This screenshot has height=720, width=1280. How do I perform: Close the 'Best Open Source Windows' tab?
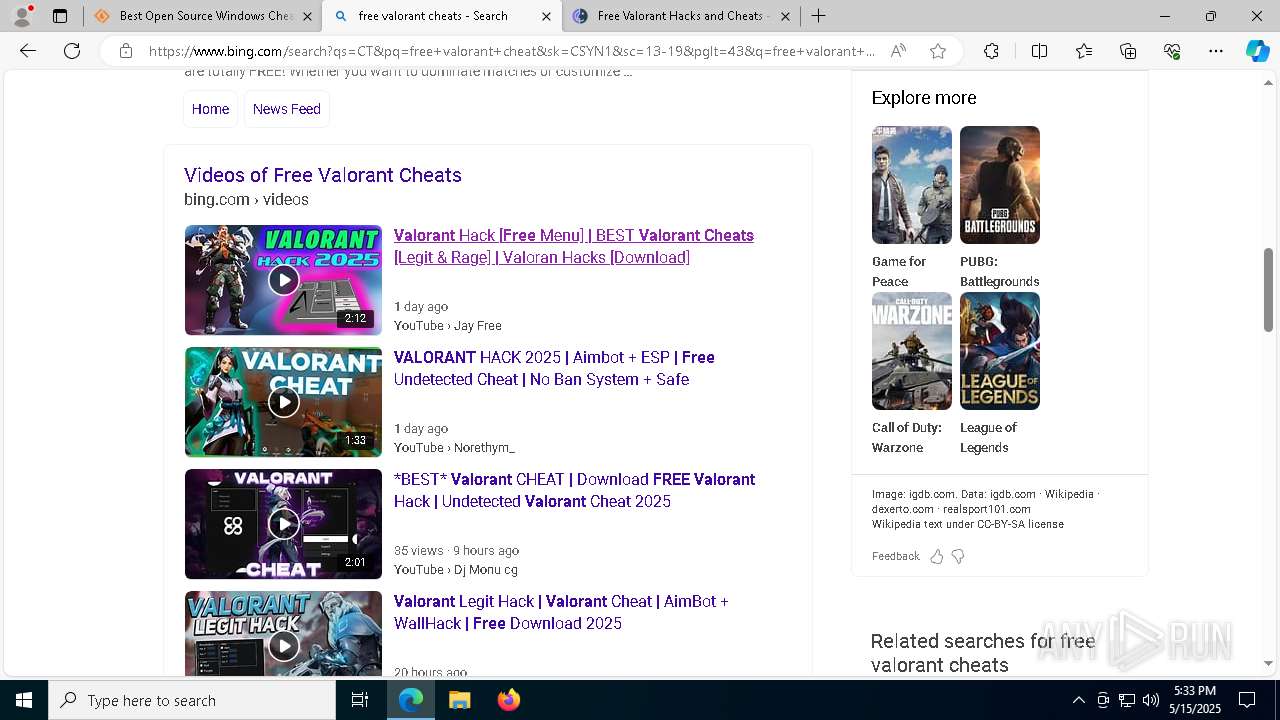click(308, 16)
